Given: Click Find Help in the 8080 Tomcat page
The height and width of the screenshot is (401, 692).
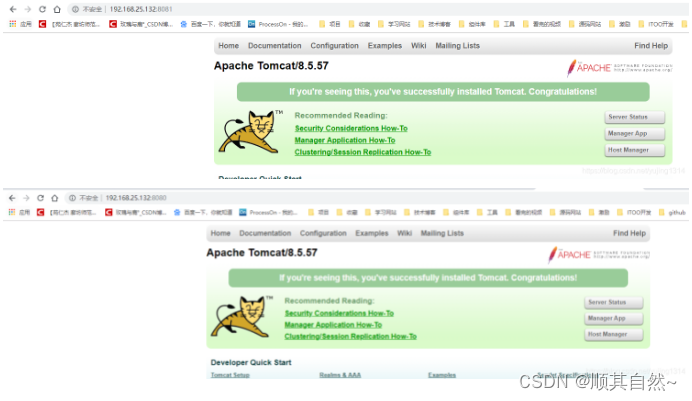Looking at the screenshot, I should click(629, 233).
